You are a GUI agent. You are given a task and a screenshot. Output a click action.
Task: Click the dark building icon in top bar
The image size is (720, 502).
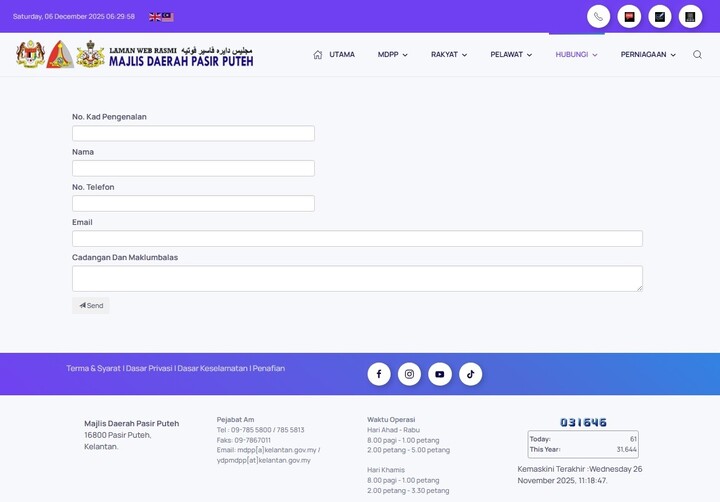(x=690, y=17)
